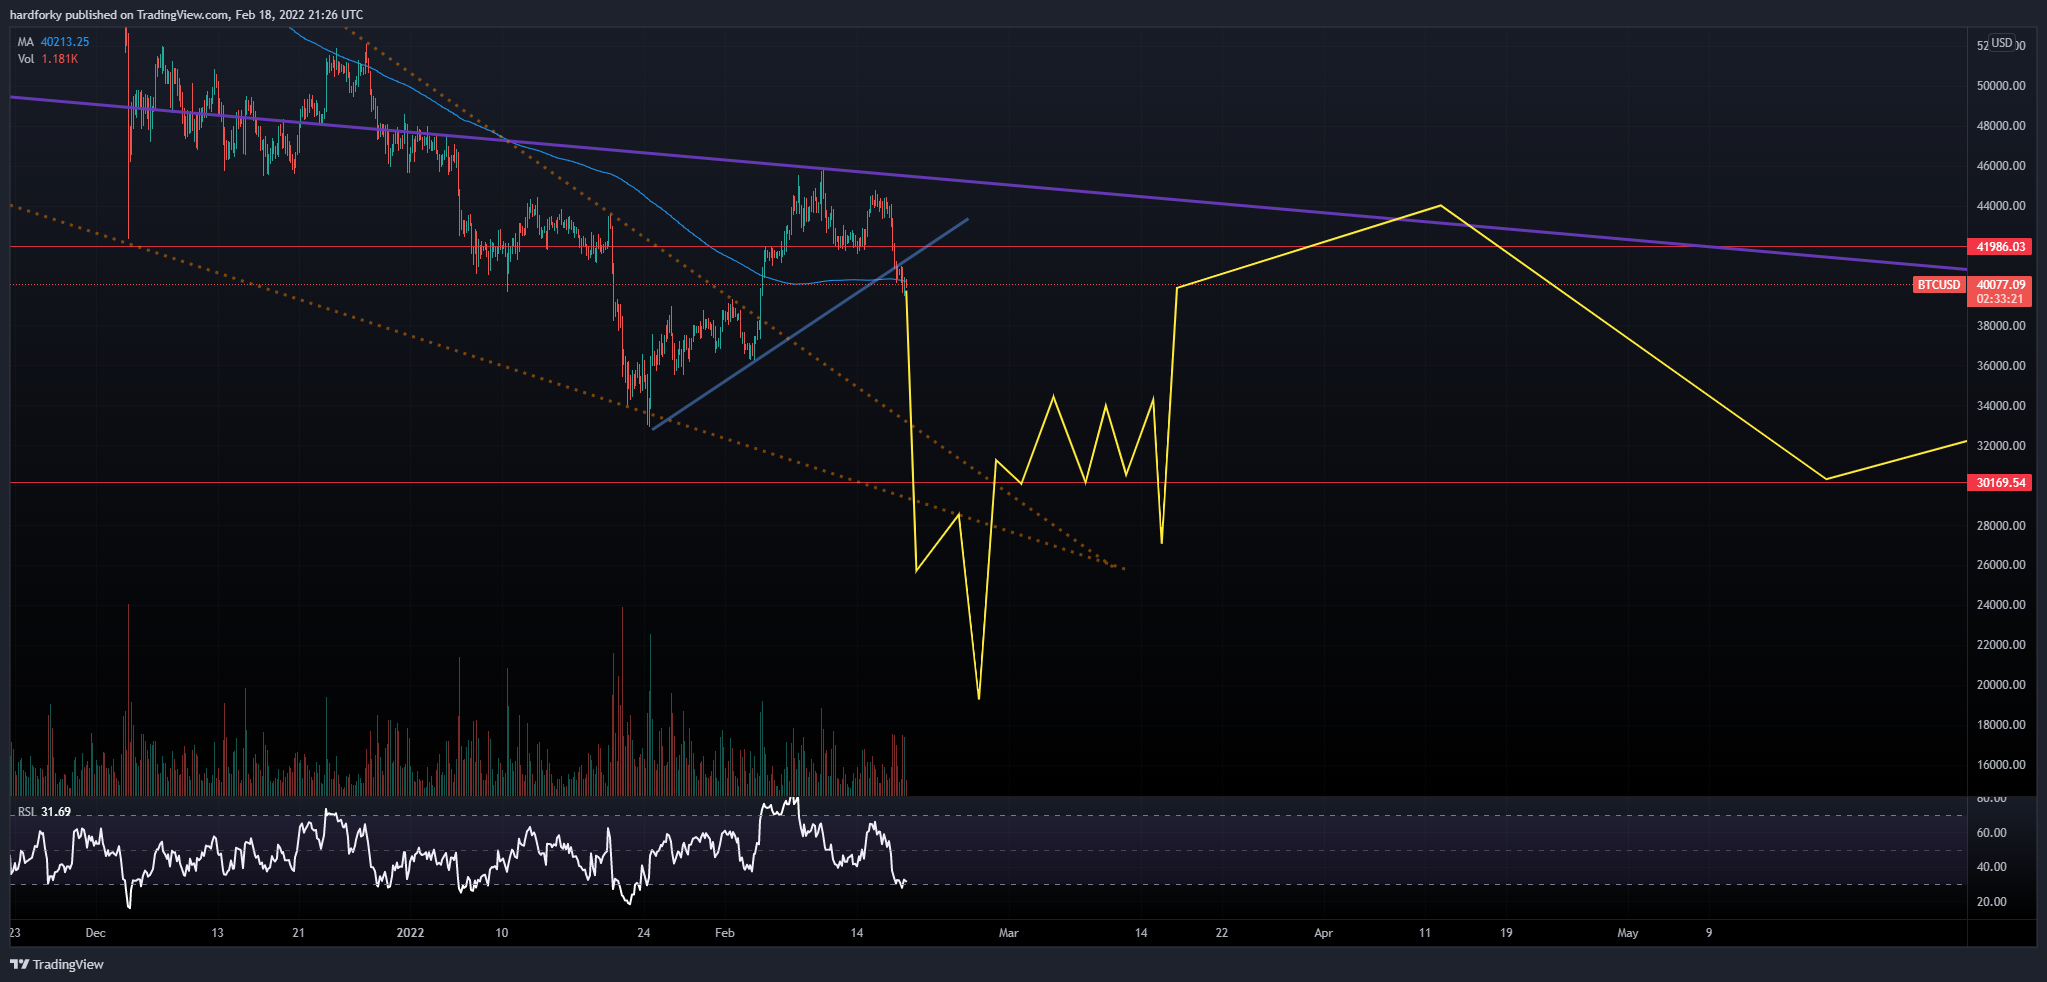Click the TradingView logo at bottom left
Image resolution: width=2047 pixels, height=982 pixels.
click(57, 964)
